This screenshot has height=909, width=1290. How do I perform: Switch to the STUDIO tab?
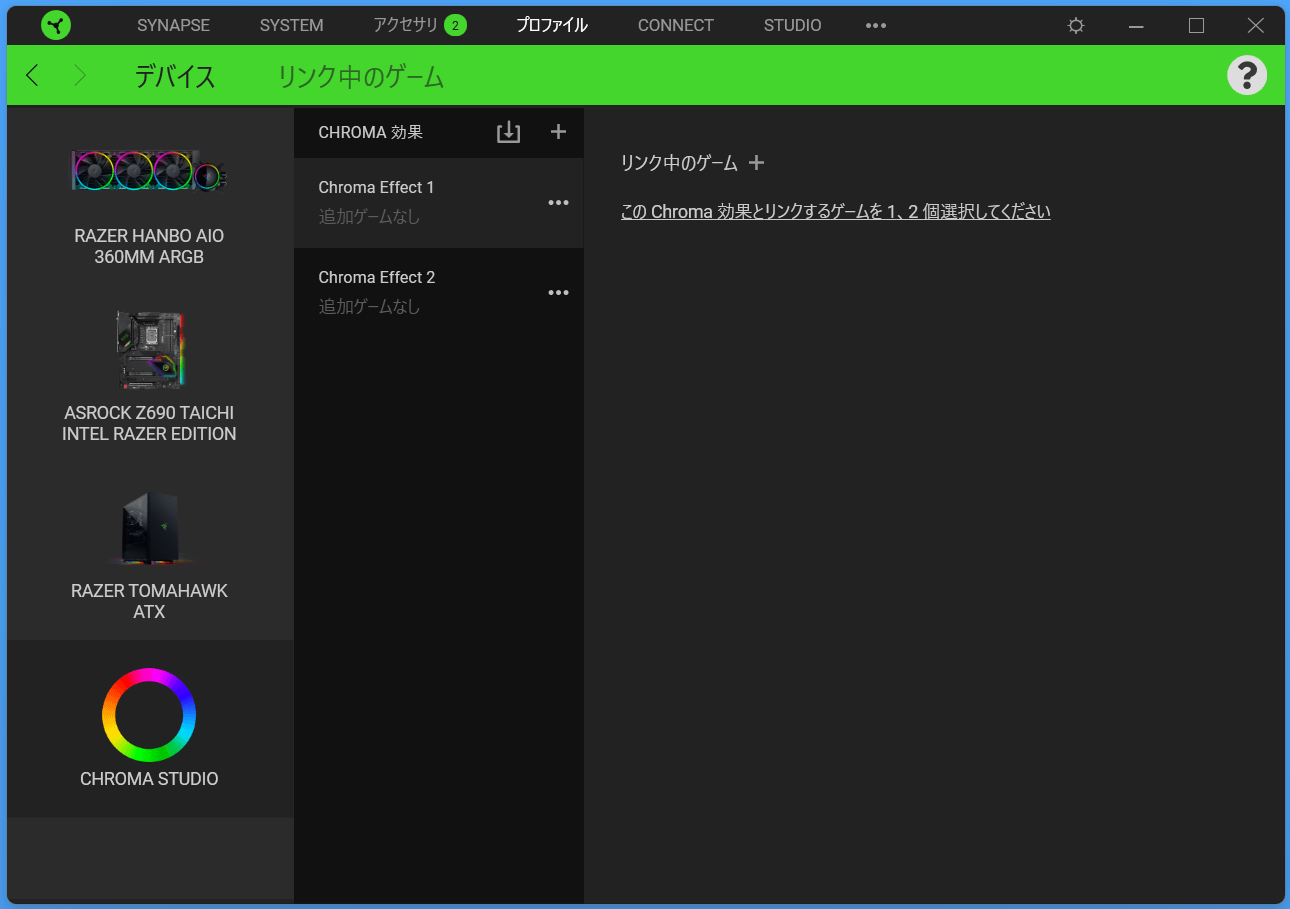click(792, 26)
